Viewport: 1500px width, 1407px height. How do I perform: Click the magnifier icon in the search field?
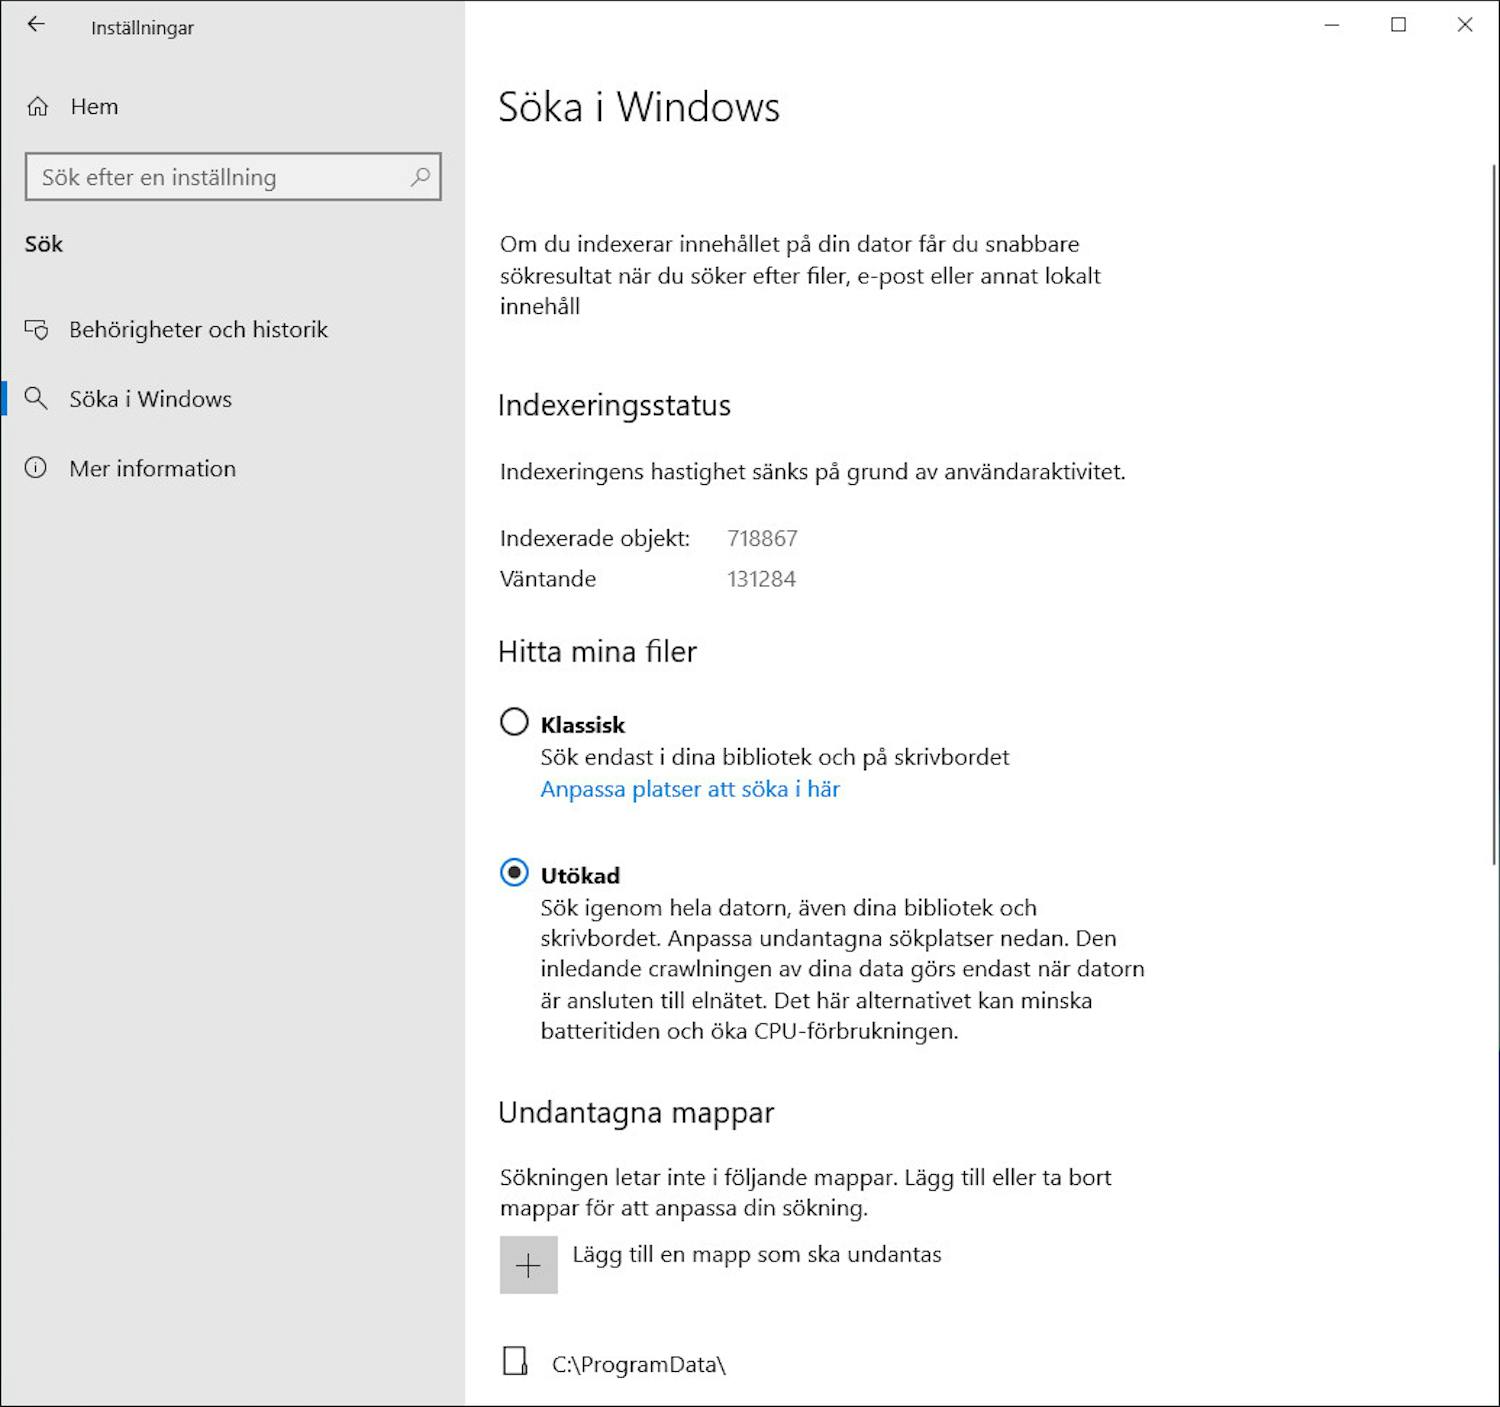pos(420,177)
